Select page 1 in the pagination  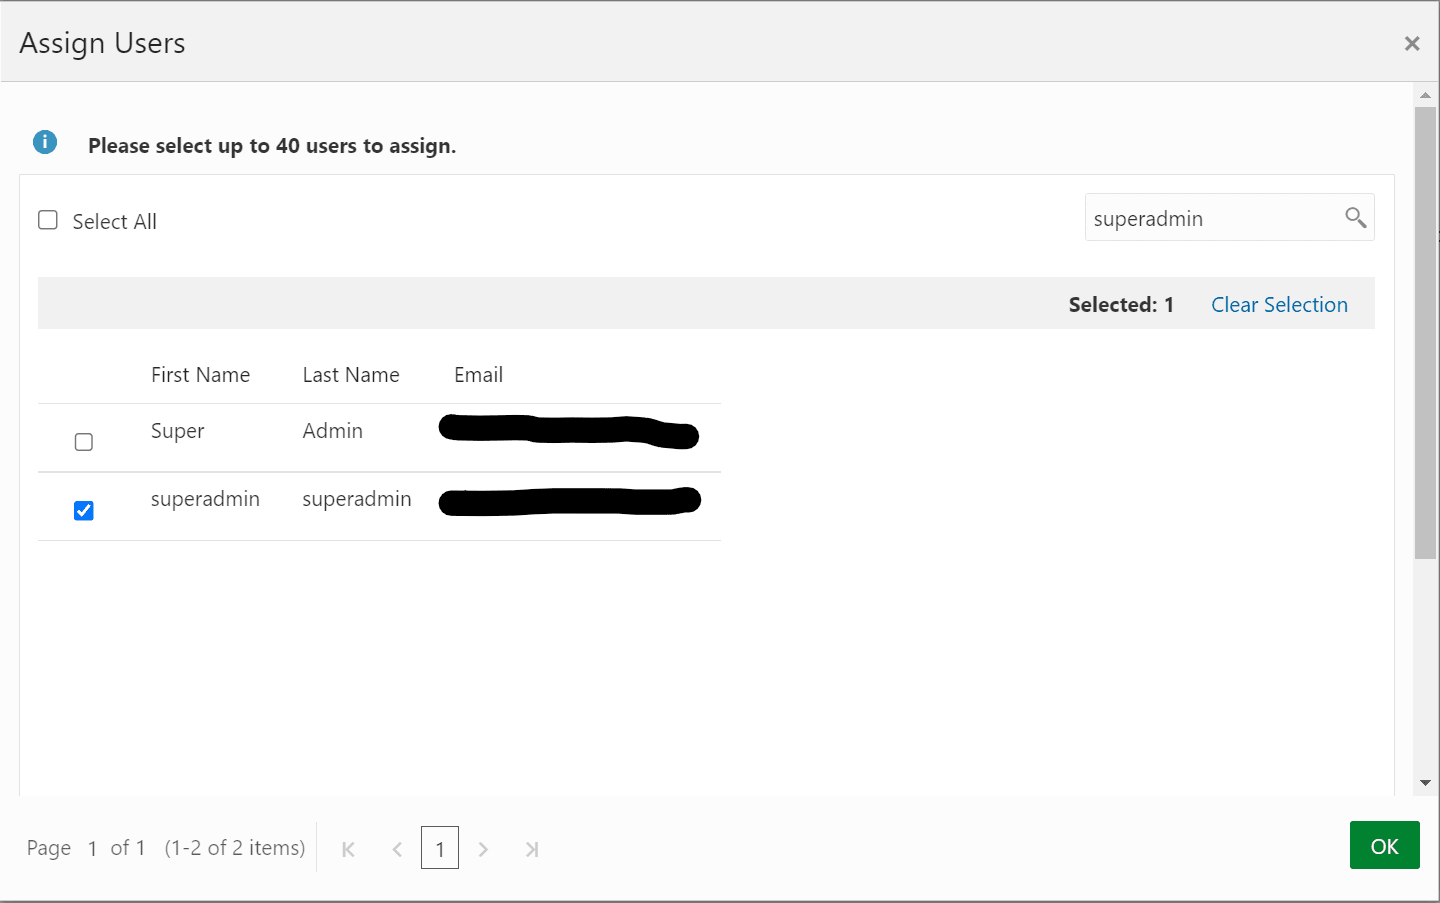pyautogui.click(x=440, y=848)
